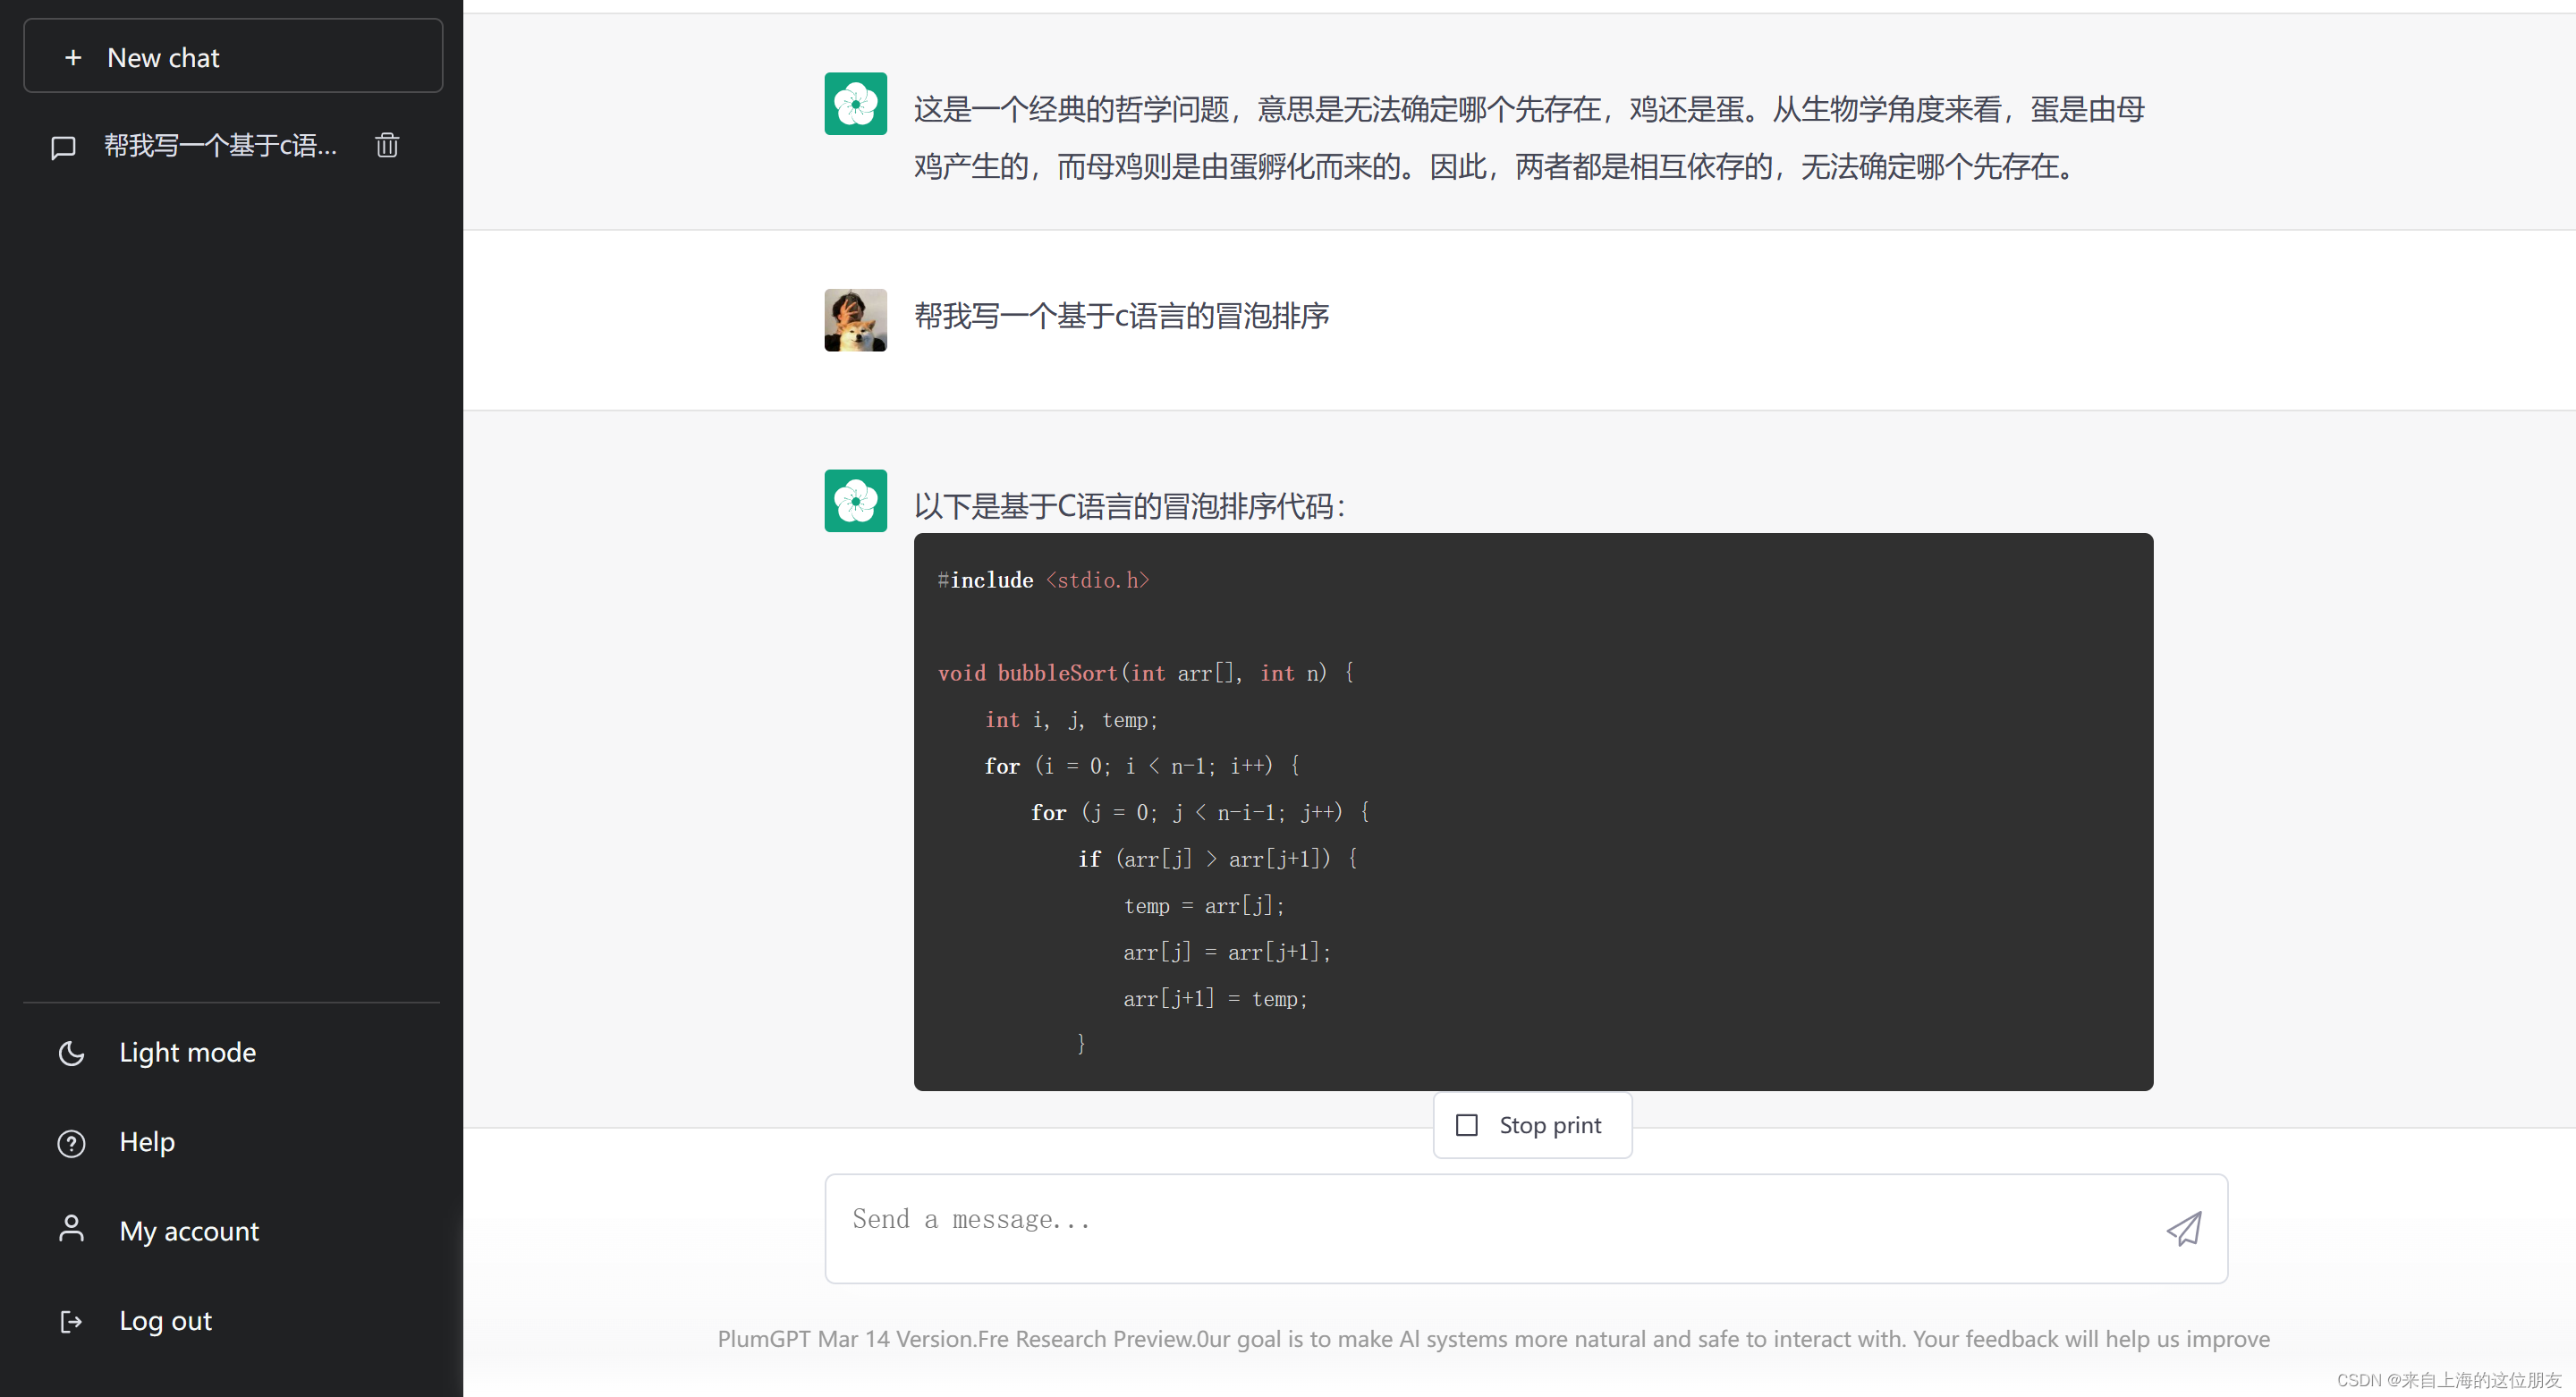Click the Stop print button

(x=1532, y=1123)
